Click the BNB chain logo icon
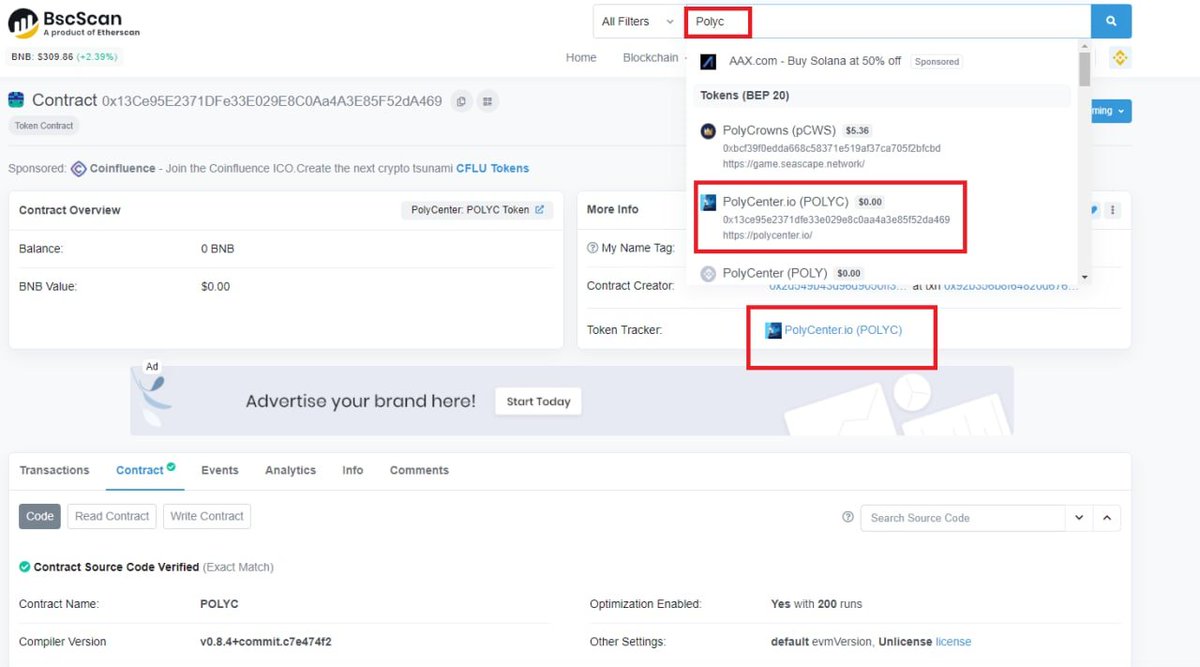 pos(1120,58)
